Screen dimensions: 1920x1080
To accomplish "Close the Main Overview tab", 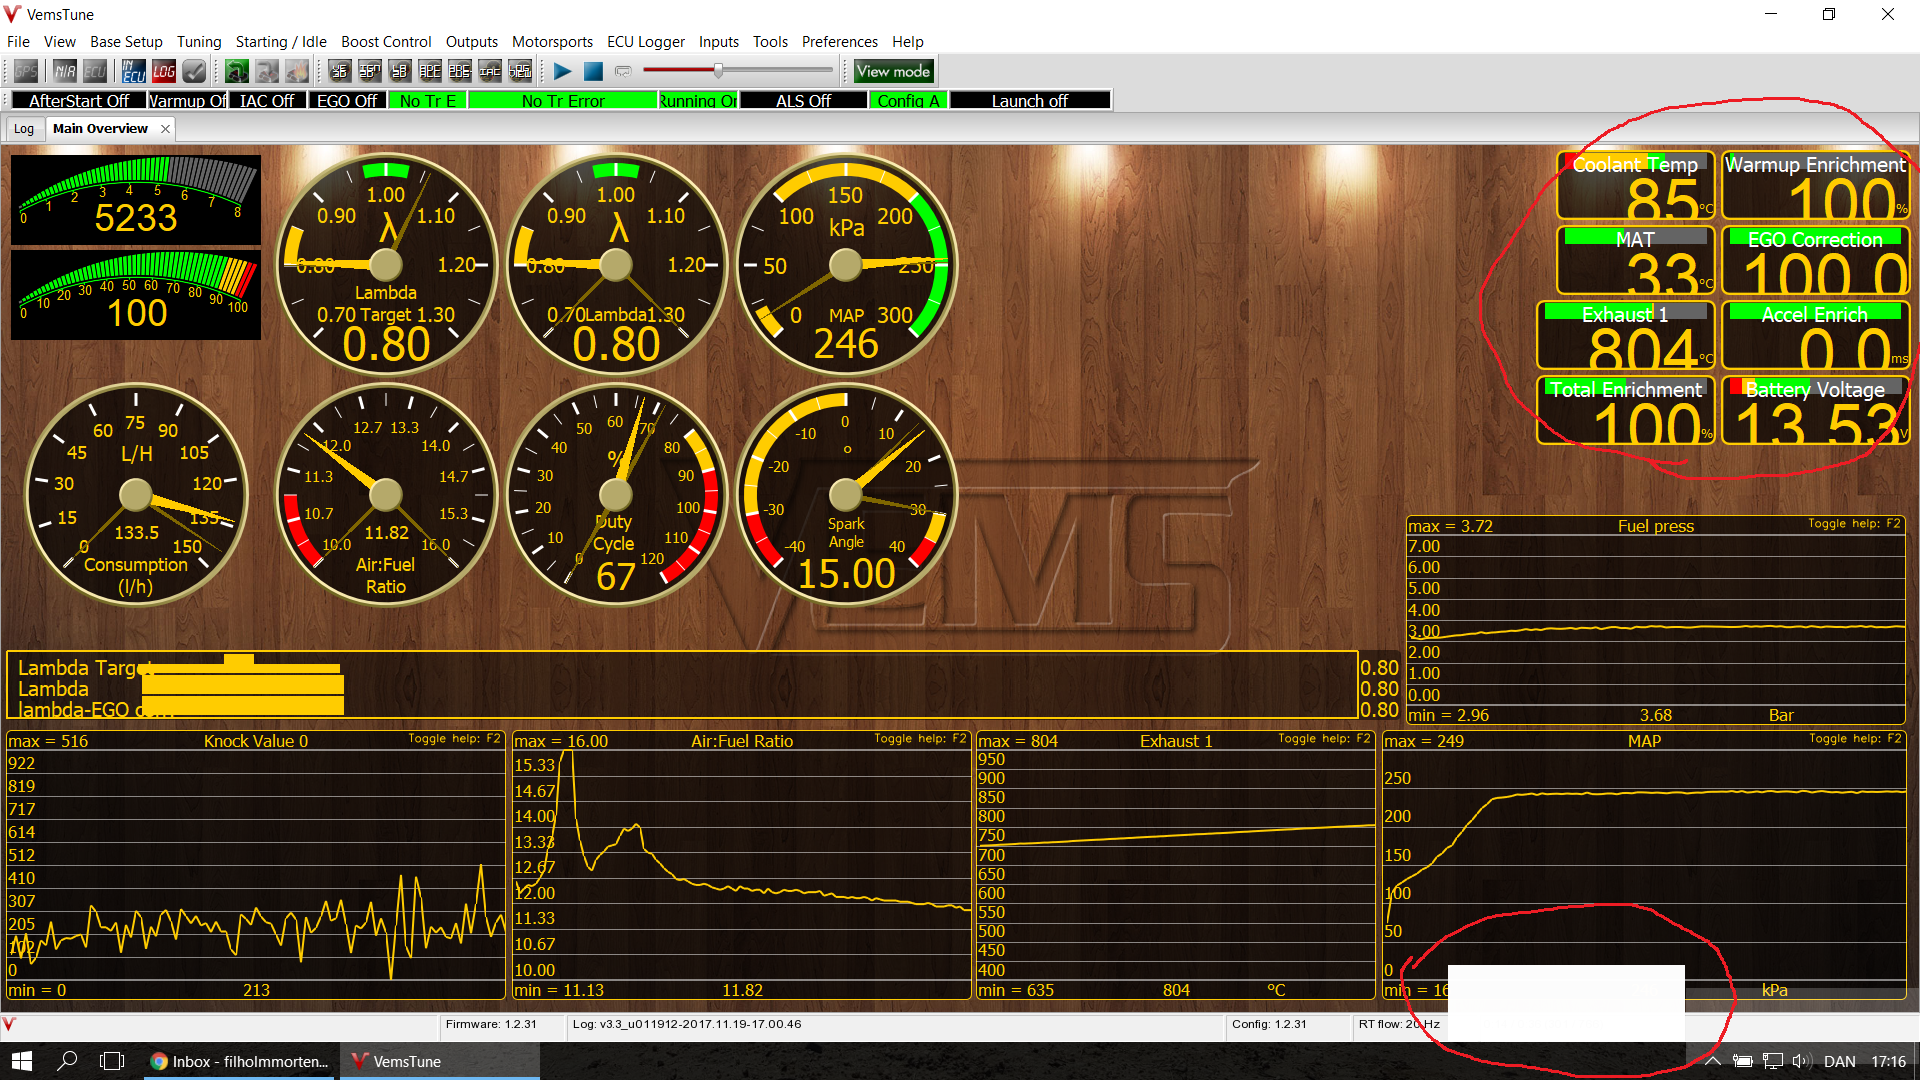I will click(x=165, y=129).
